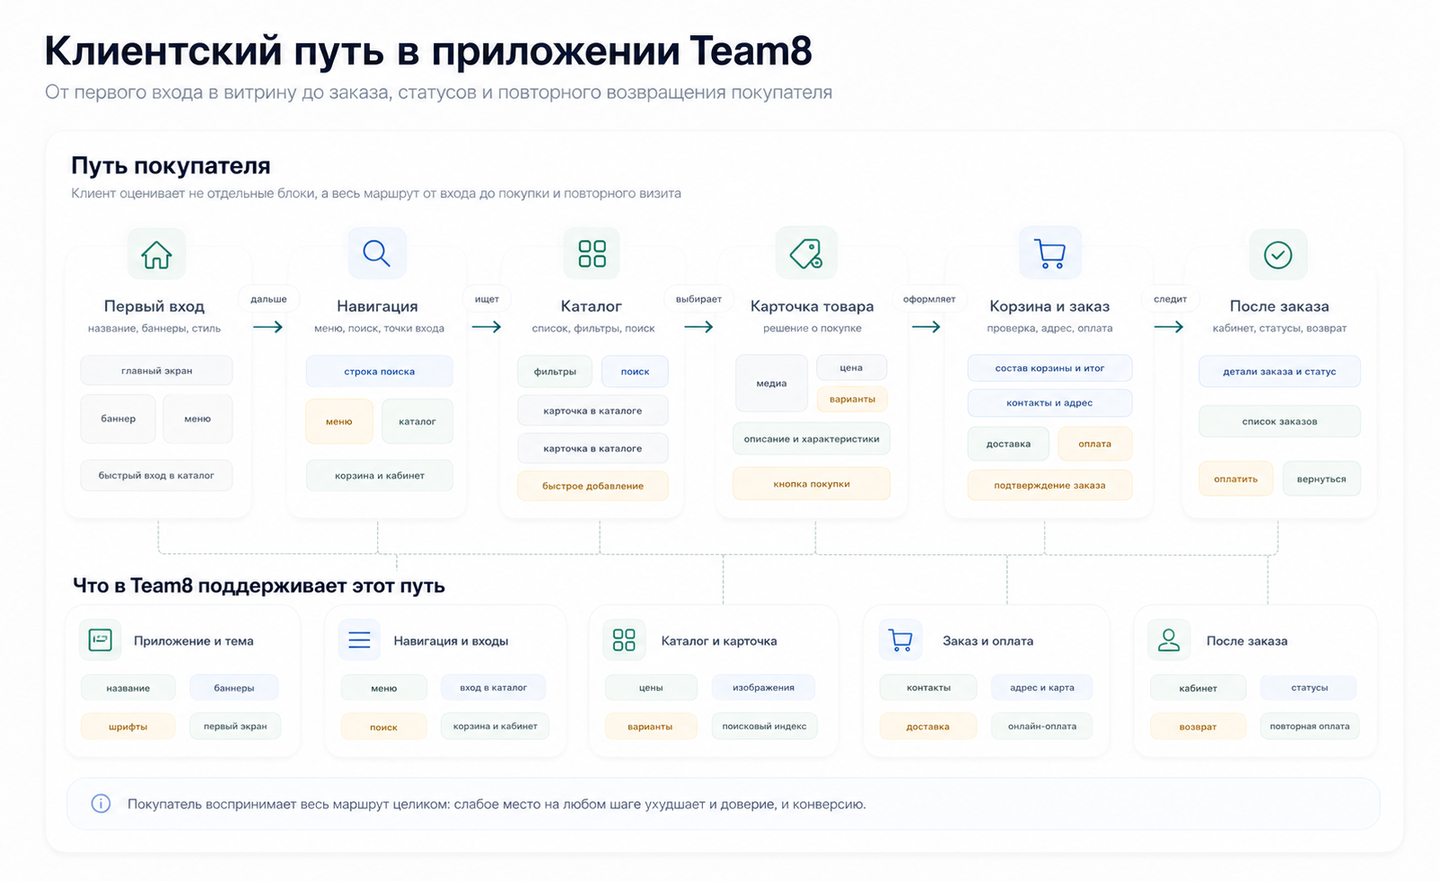Viewport: 1440px width, 881px height.
Task: Select the price tag icon above Карточка товара
Action: [x=806, y=253]
